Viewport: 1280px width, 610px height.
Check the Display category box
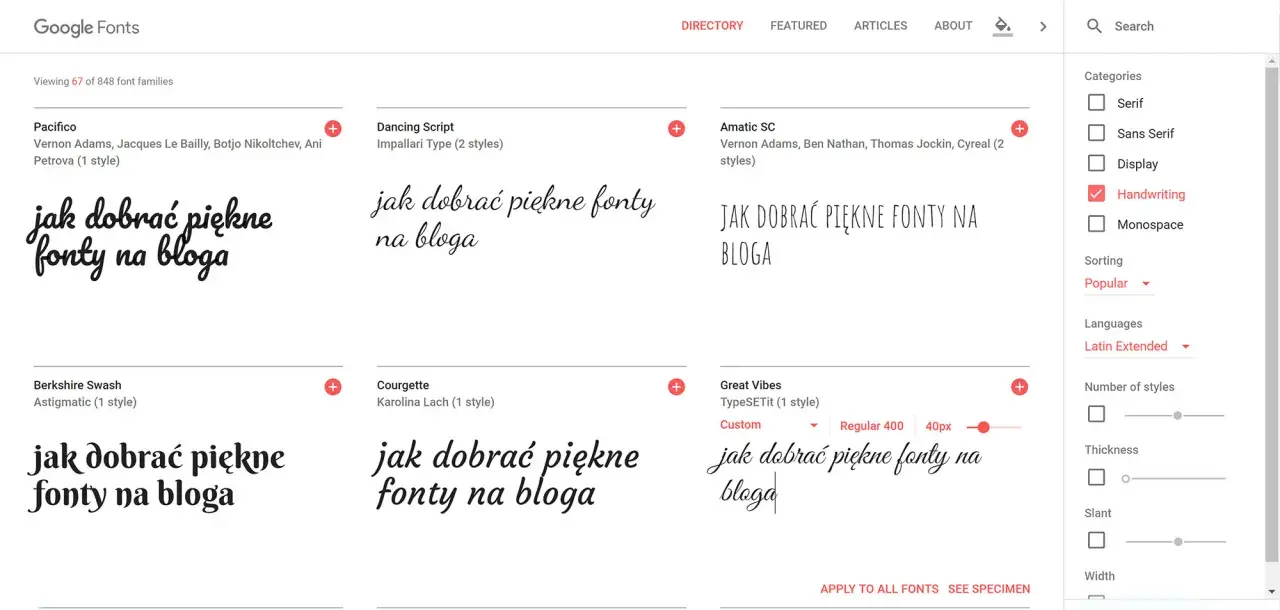[x=1096, y=164]
